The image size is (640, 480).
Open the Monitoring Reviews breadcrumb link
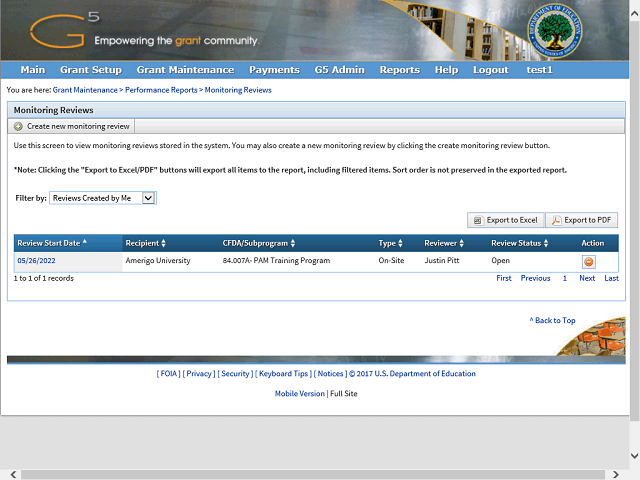point(238,90)
